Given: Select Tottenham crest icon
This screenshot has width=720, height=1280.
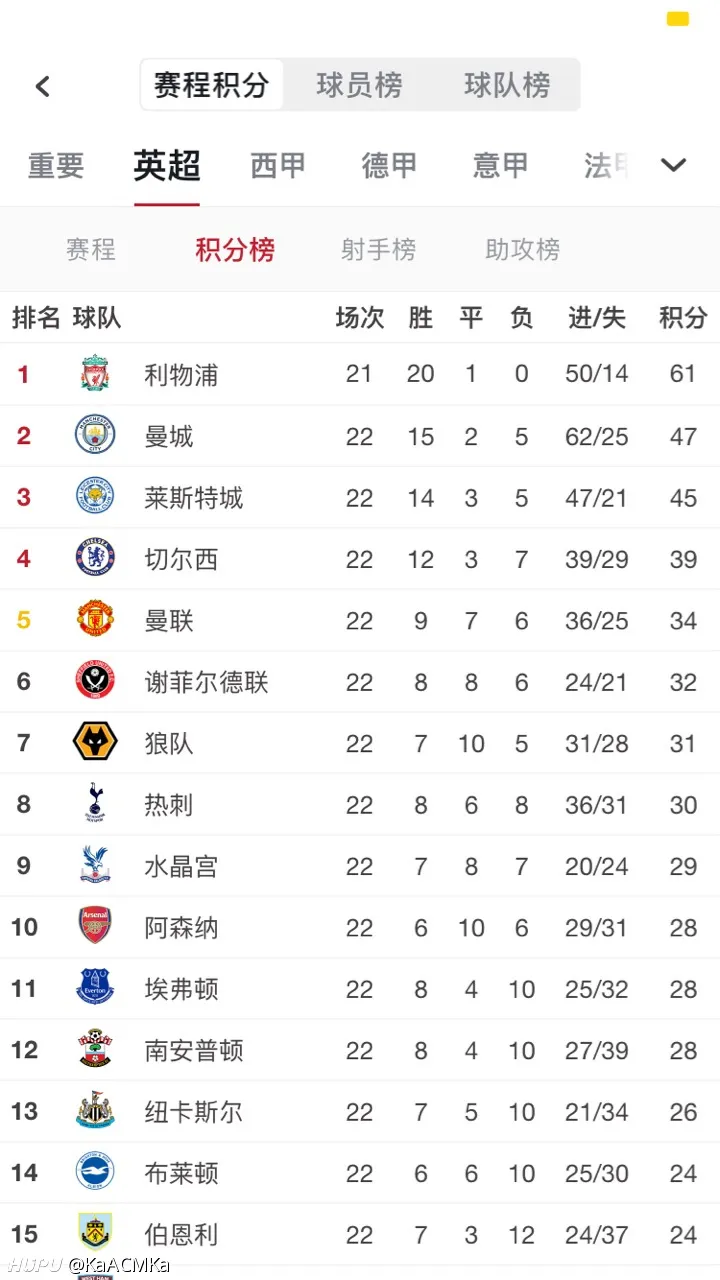Looking at the screenshot, I should 95,804.
